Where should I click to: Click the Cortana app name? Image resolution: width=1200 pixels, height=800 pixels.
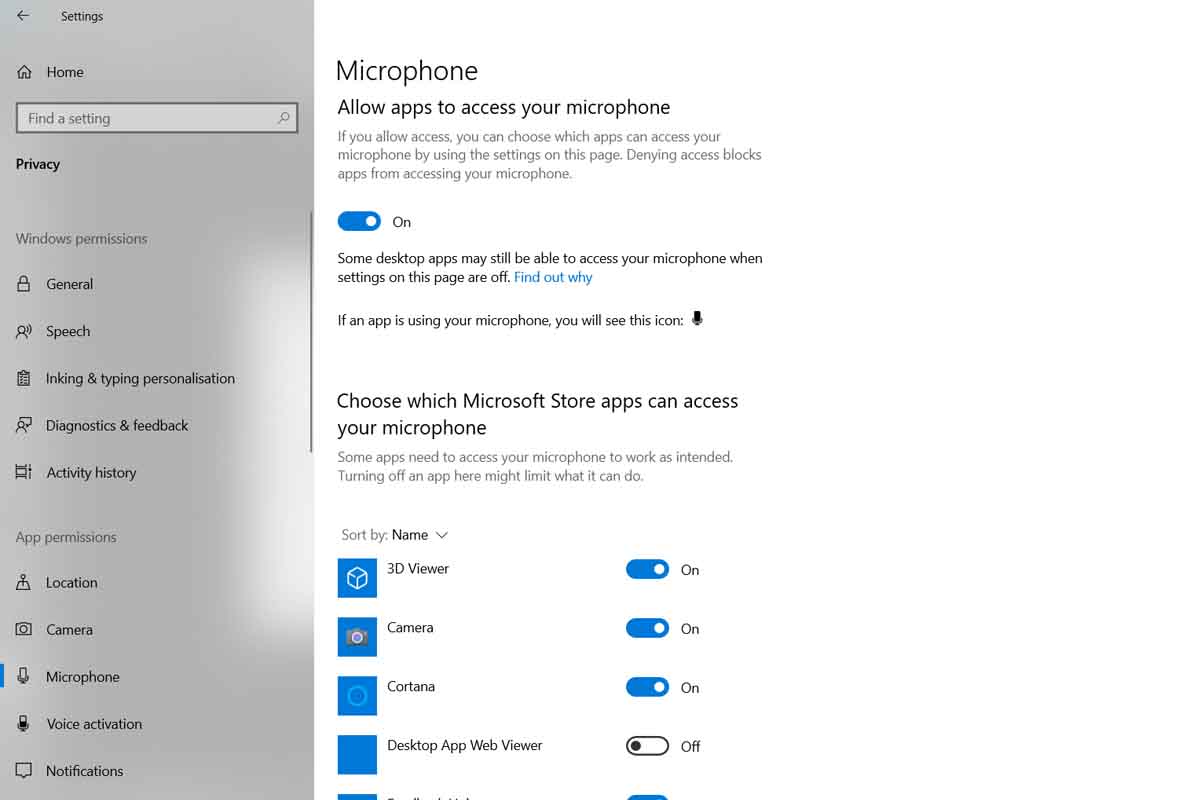[411, 686]
